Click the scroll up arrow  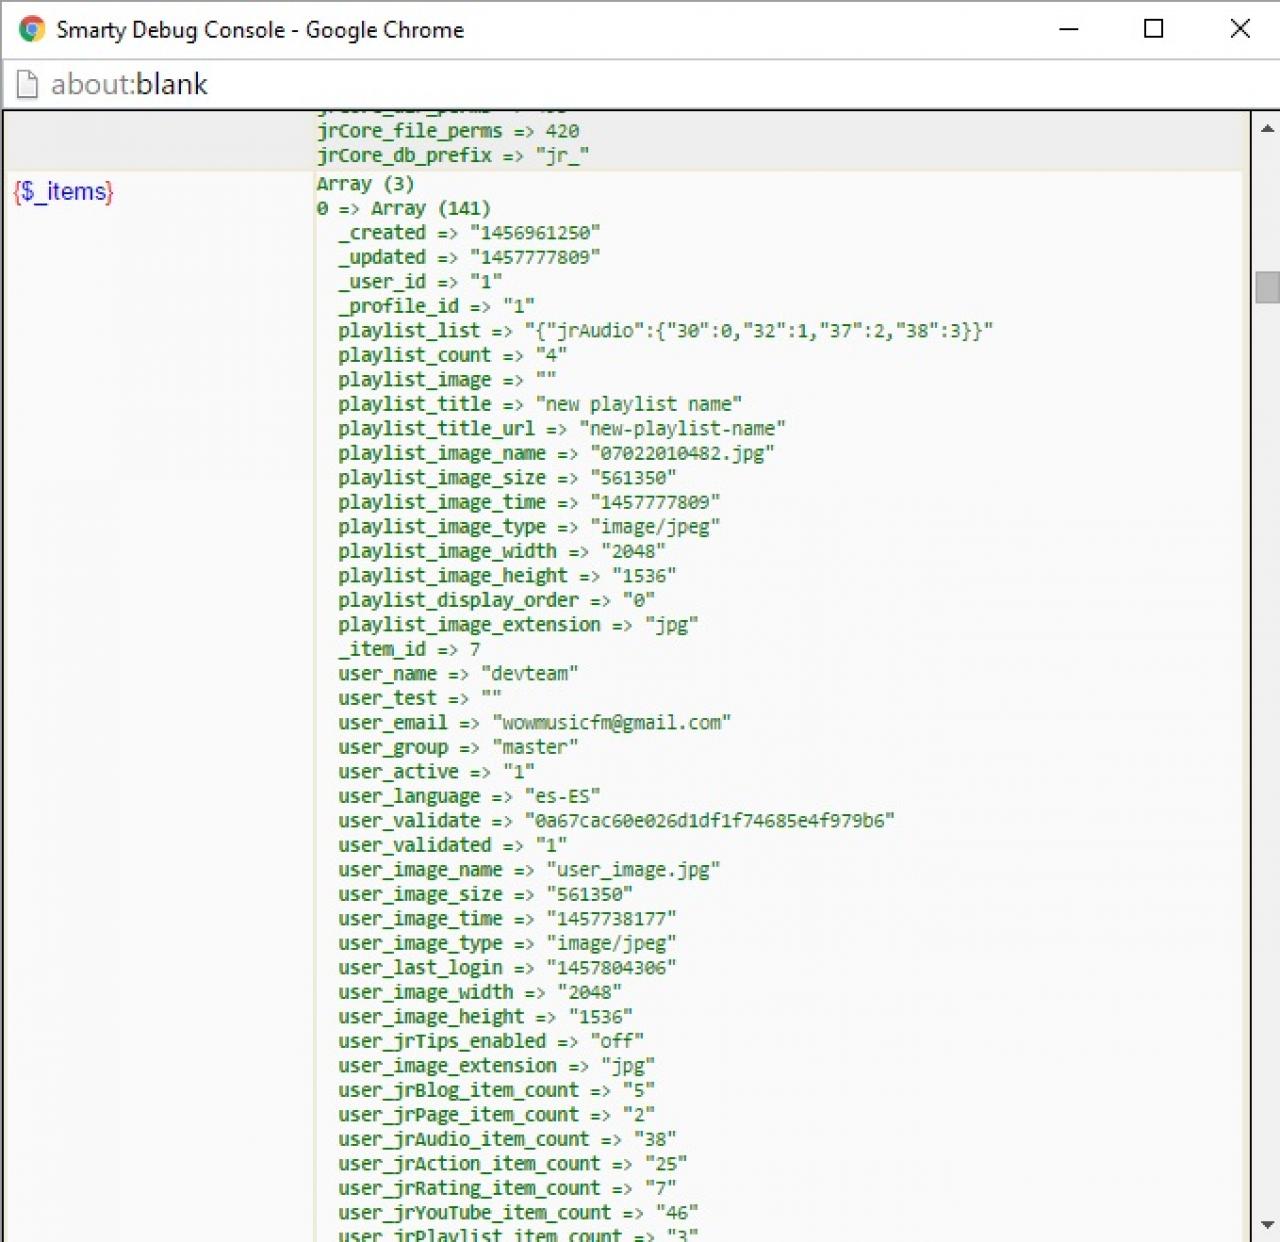click(1267, 128)
